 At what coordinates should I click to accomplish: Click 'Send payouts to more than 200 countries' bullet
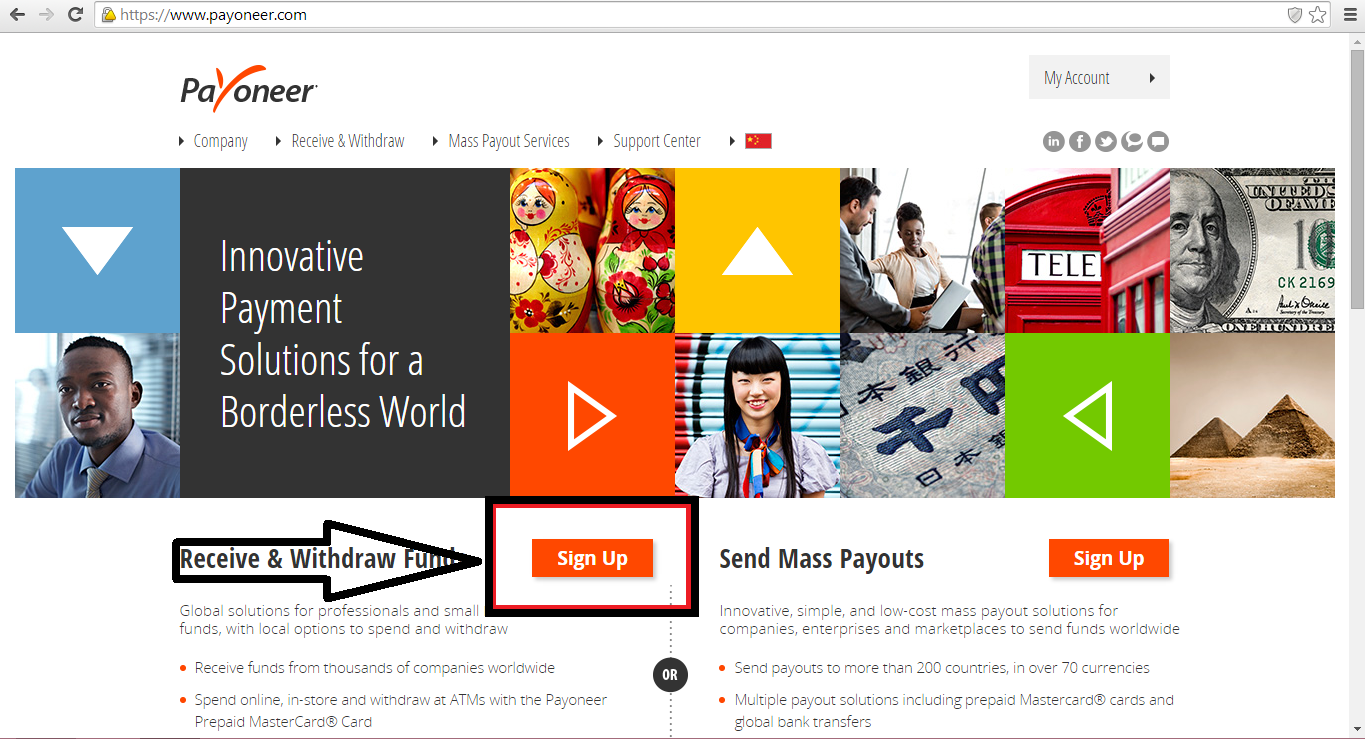(x=942, y=667)
